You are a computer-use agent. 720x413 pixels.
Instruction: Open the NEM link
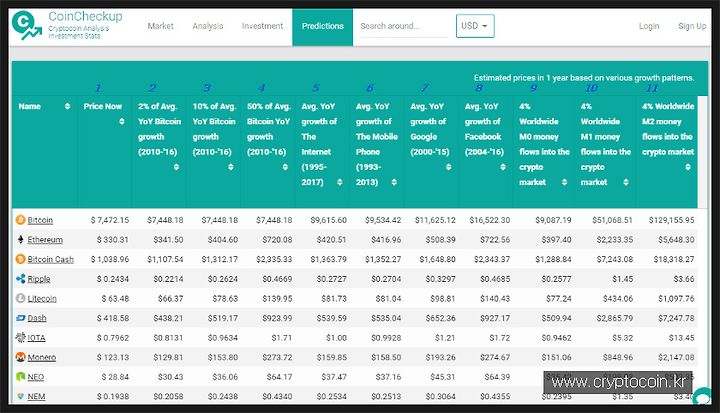[x=36, y=396]
